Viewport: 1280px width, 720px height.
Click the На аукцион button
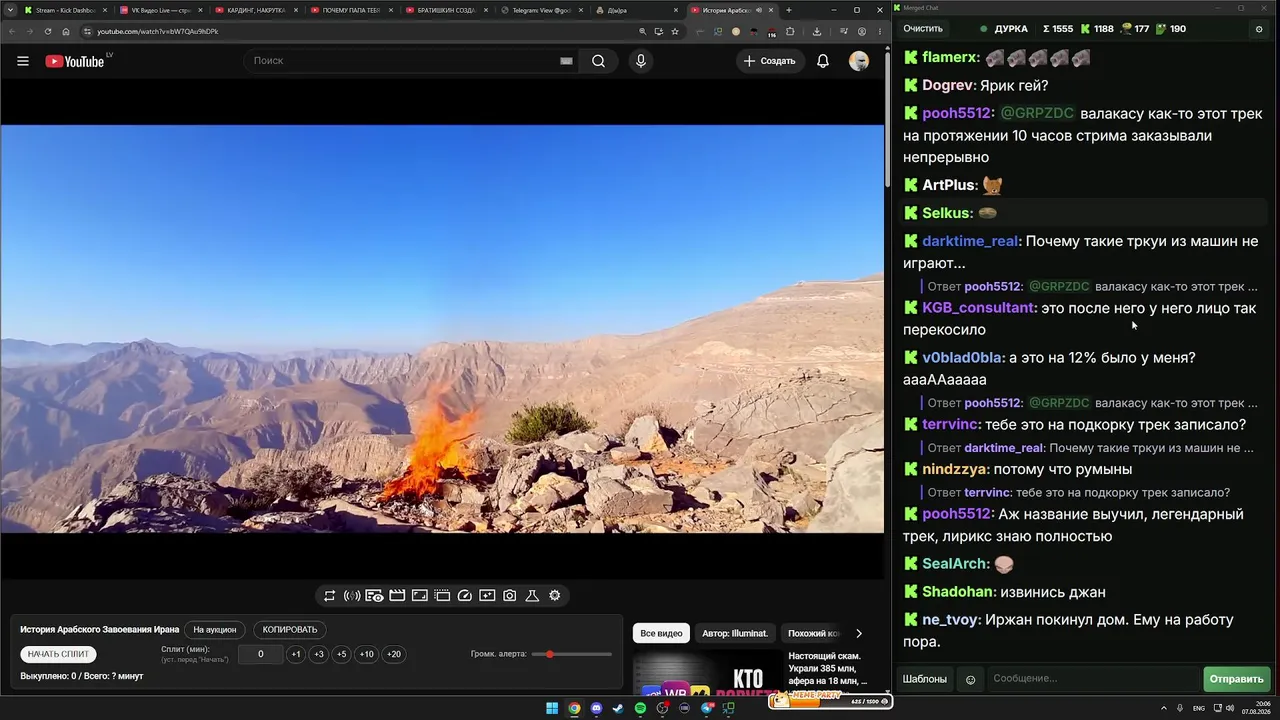tap(215, 630)
